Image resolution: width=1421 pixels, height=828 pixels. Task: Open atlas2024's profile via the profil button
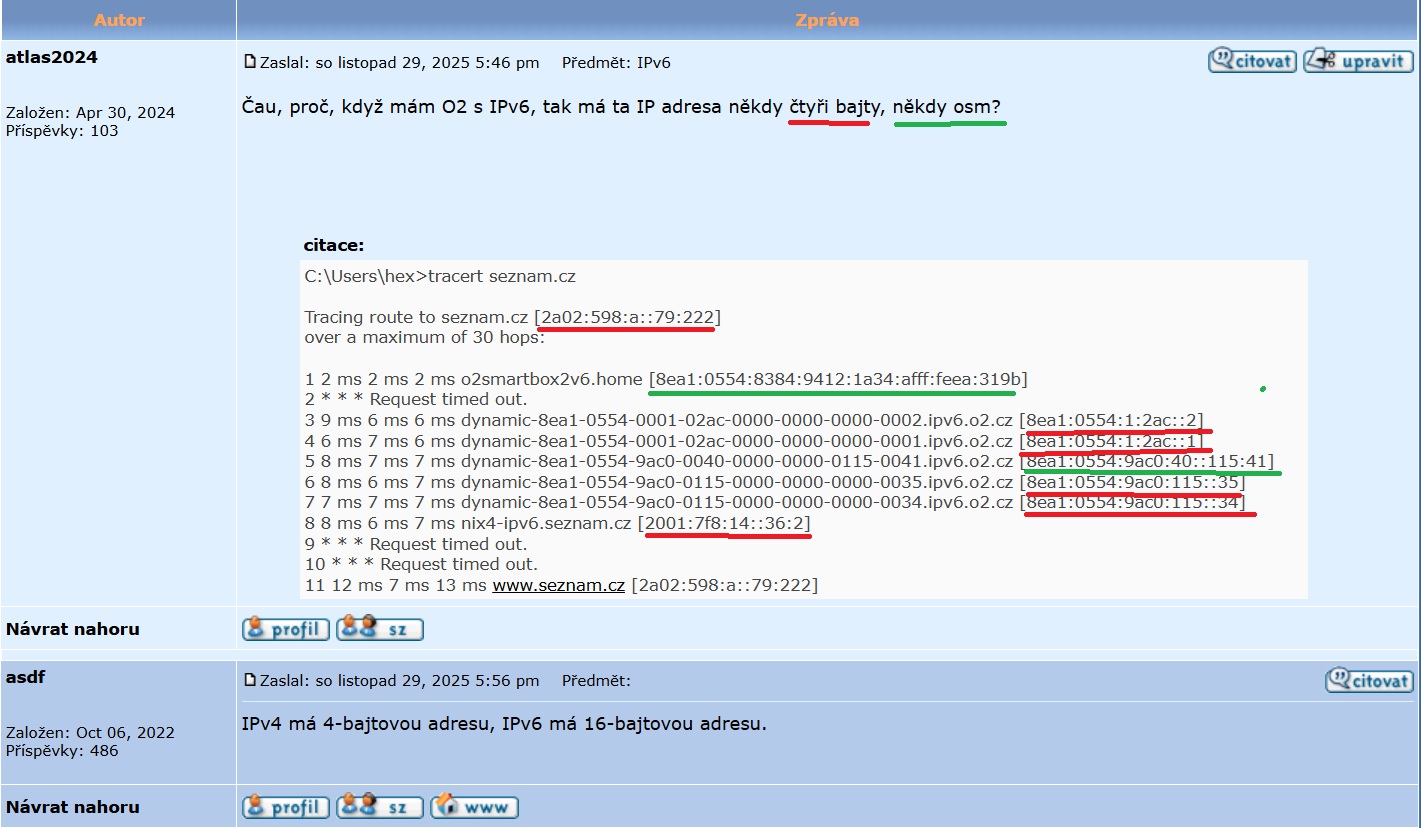(x=286, y=629)
